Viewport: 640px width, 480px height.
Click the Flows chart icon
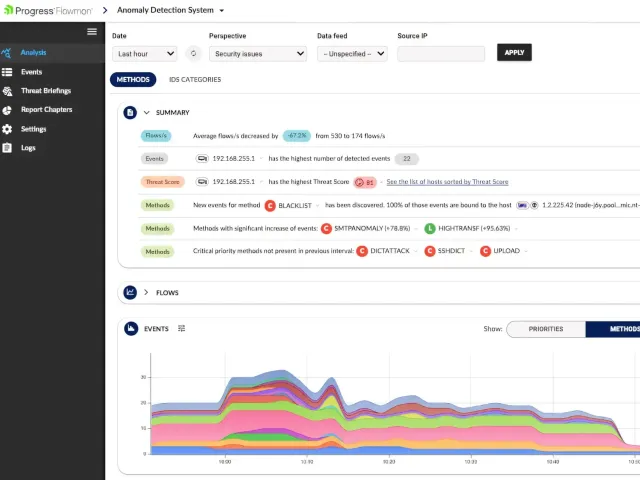[x=130, y=292]
